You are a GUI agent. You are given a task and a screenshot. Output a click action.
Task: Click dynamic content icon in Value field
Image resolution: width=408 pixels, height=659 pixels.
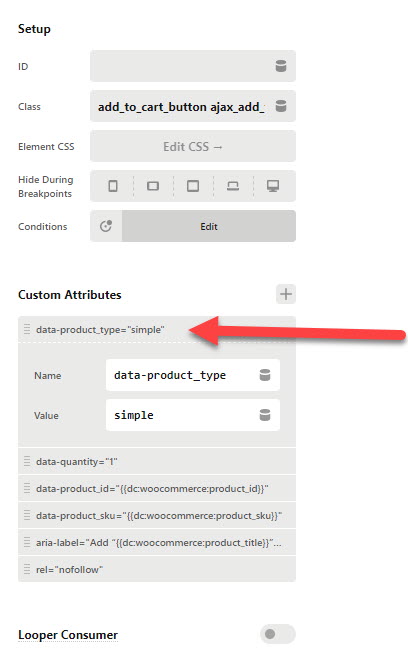coord(265,415)
